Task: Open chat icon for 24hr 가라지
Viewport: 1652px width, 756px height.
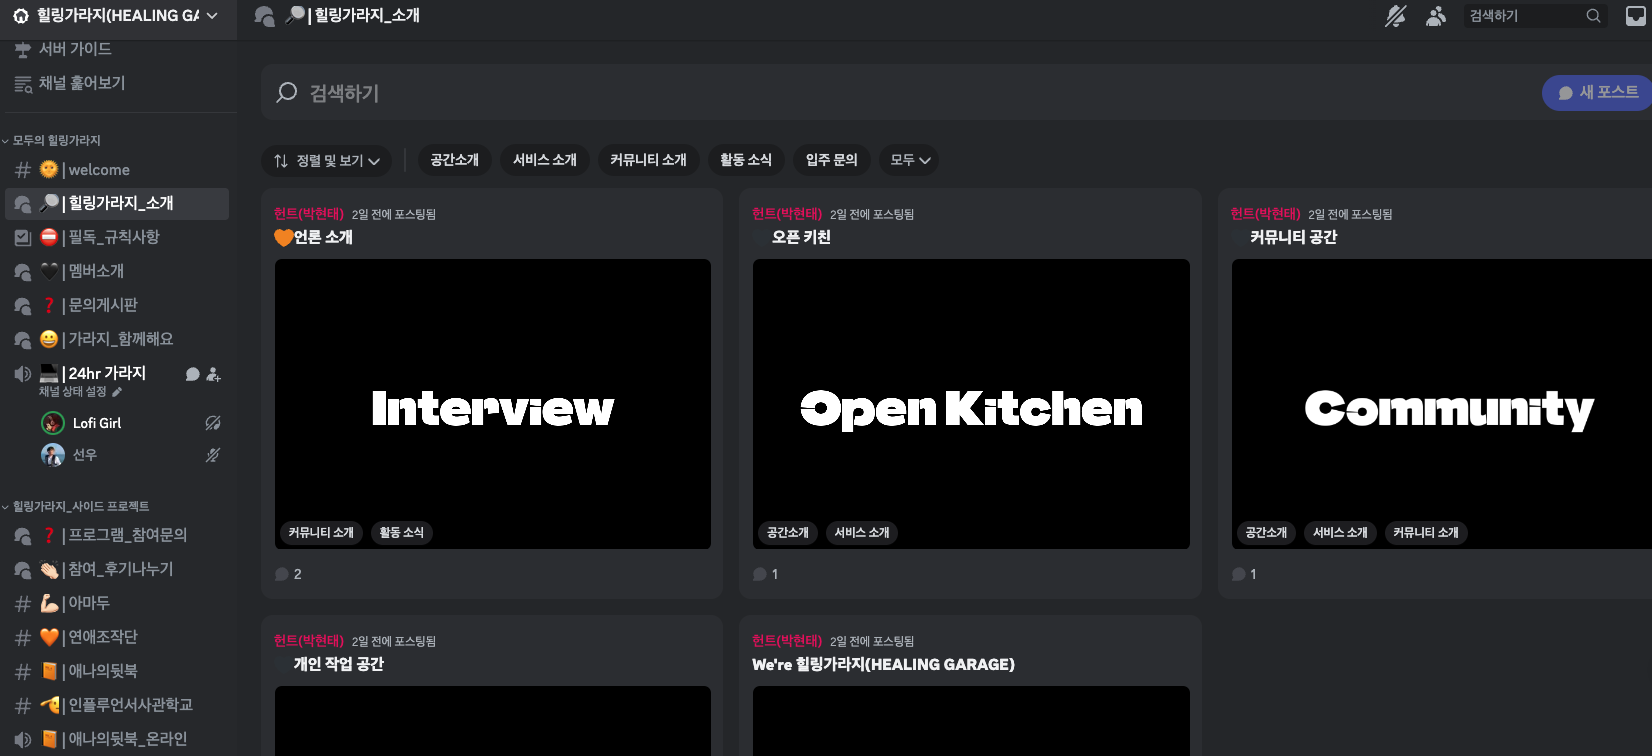Action: [x=193, y=374]
